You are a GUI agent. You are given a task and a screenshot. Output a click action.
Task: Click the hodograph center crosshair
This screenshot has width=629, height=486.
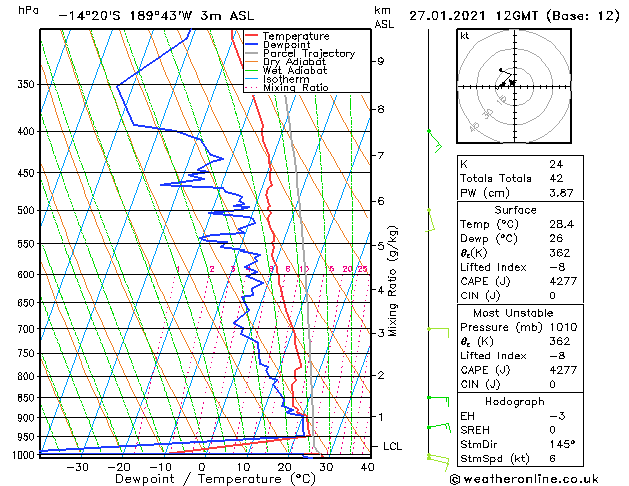514,86
